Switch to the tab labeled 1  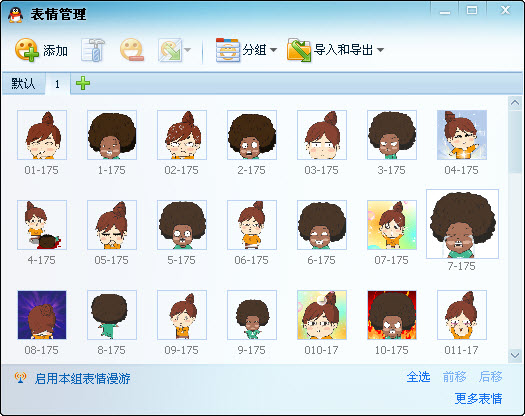(x=58, y=84)
